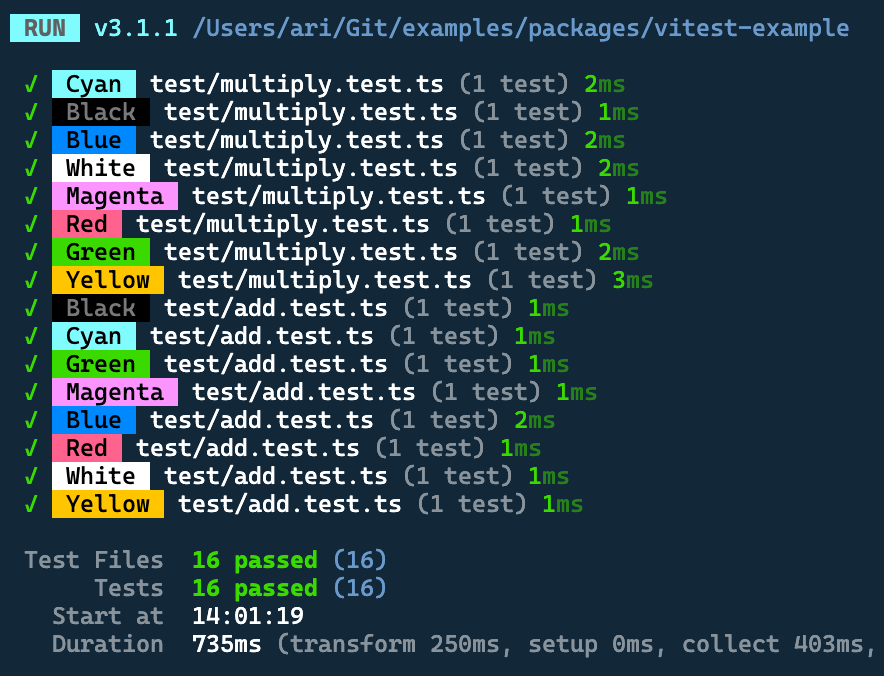
Task: Click the checkmark beside the Cyan multiply test
Action: pos(31,84)
